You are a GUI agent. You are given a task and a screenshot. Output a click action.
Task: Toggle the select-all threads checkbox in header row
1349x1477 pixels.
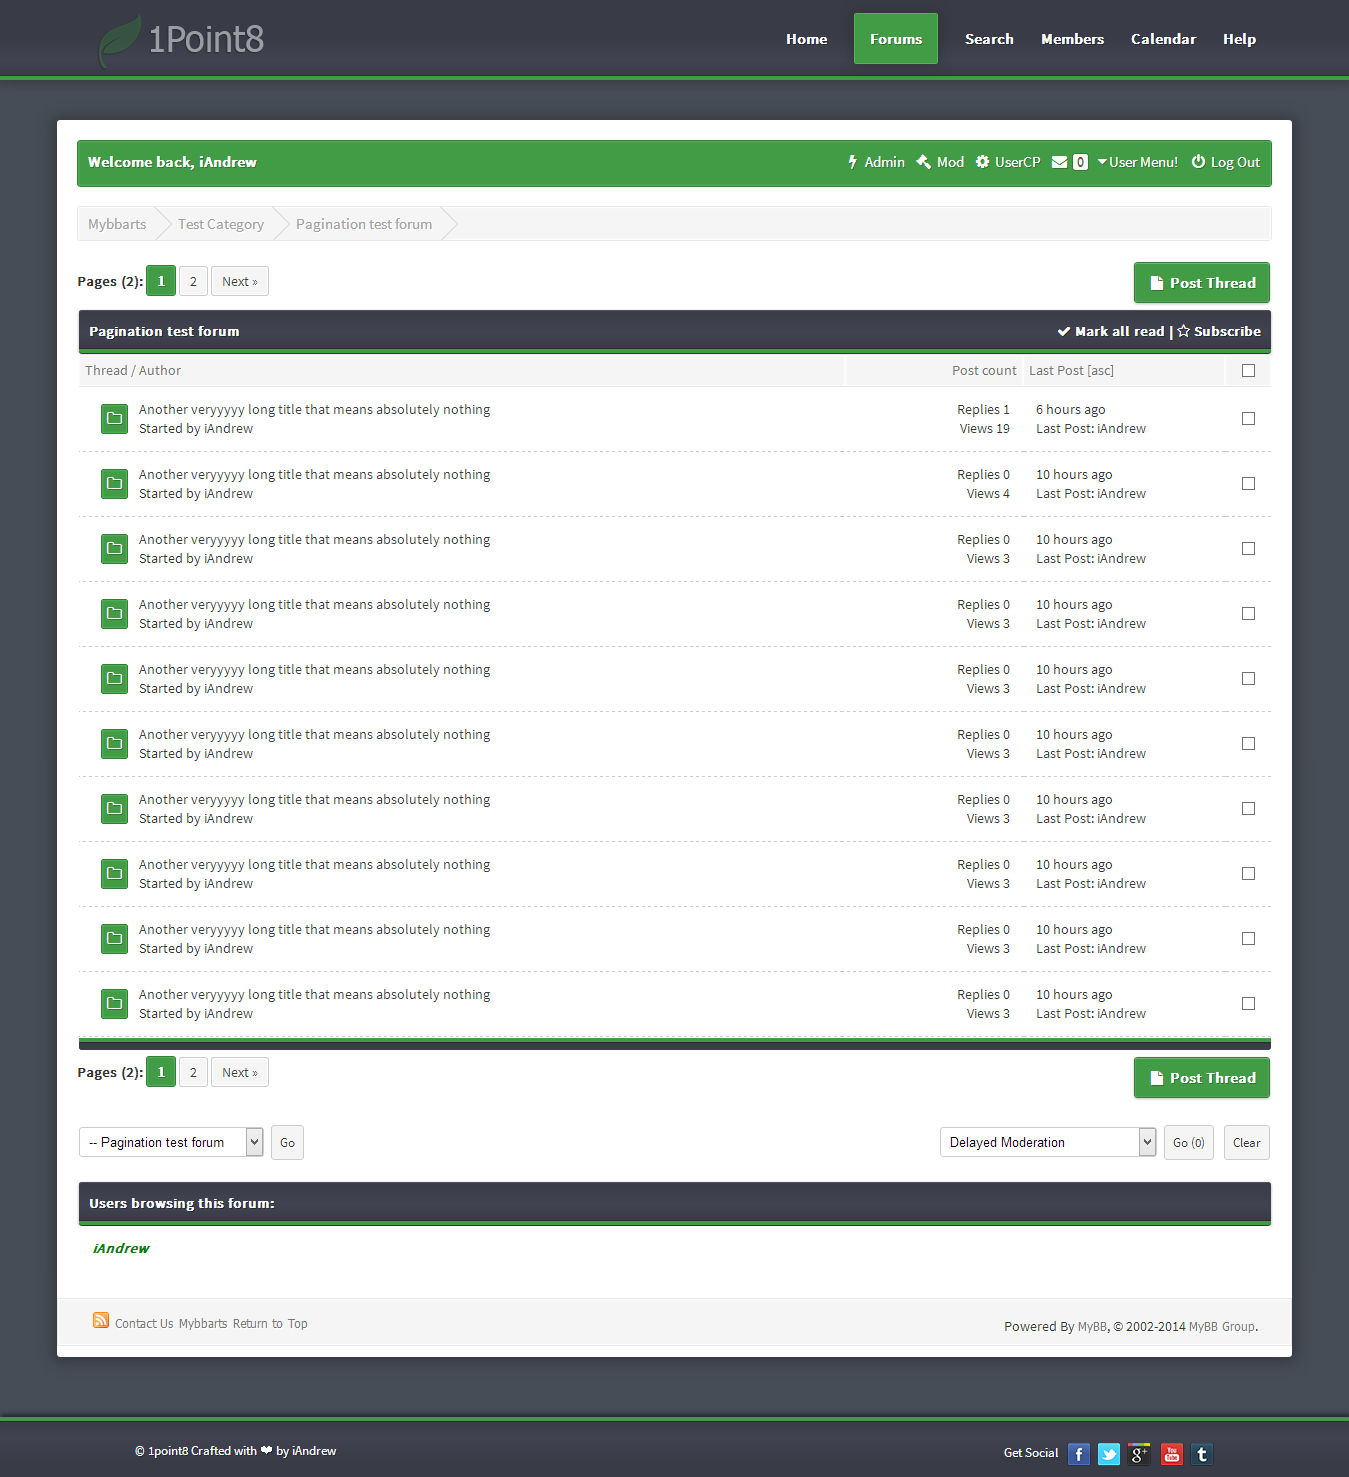[x=1248, y=371]
